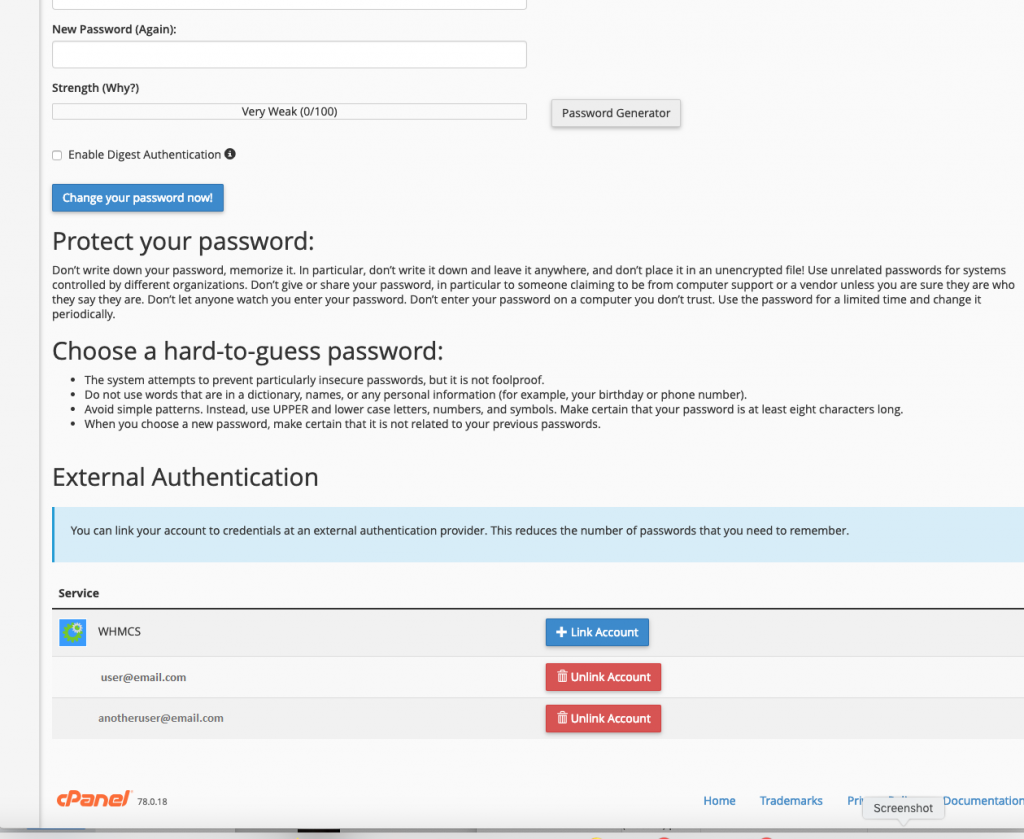This screenshot has width=1024, height=839.
Task: Click the cPanel logo in the footer
Action: [94, 799]
